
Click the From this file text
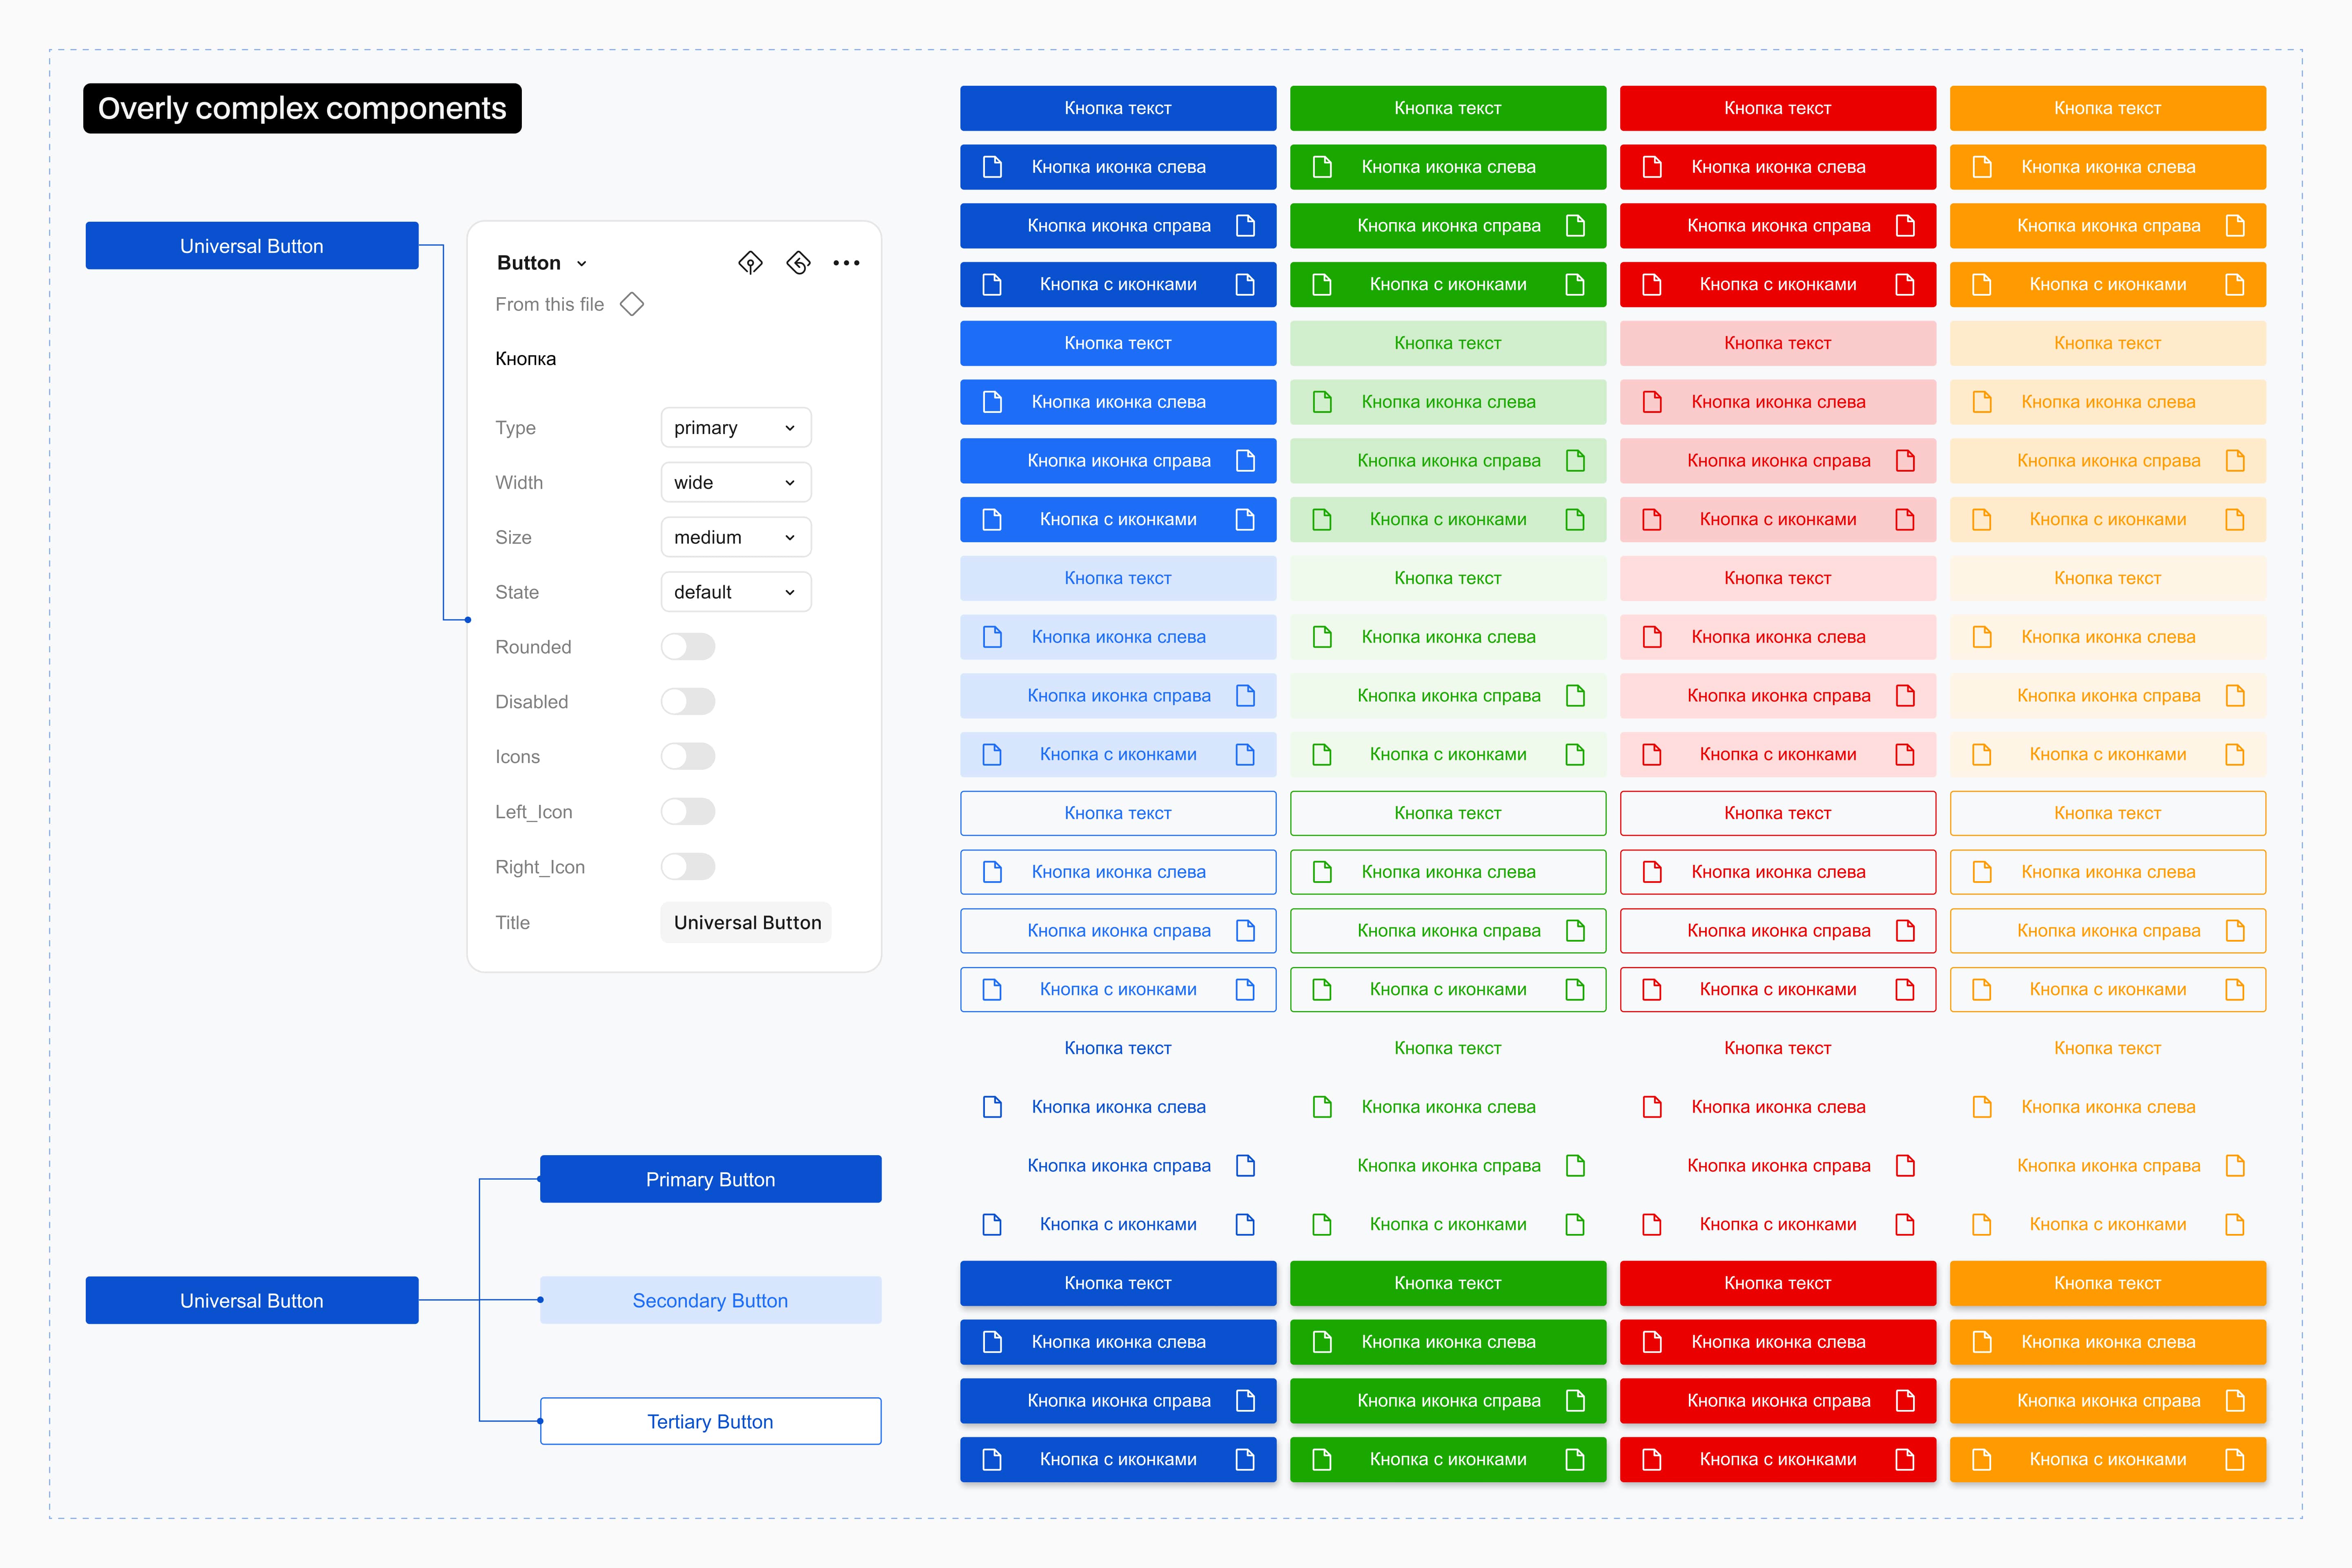(550, 304)
